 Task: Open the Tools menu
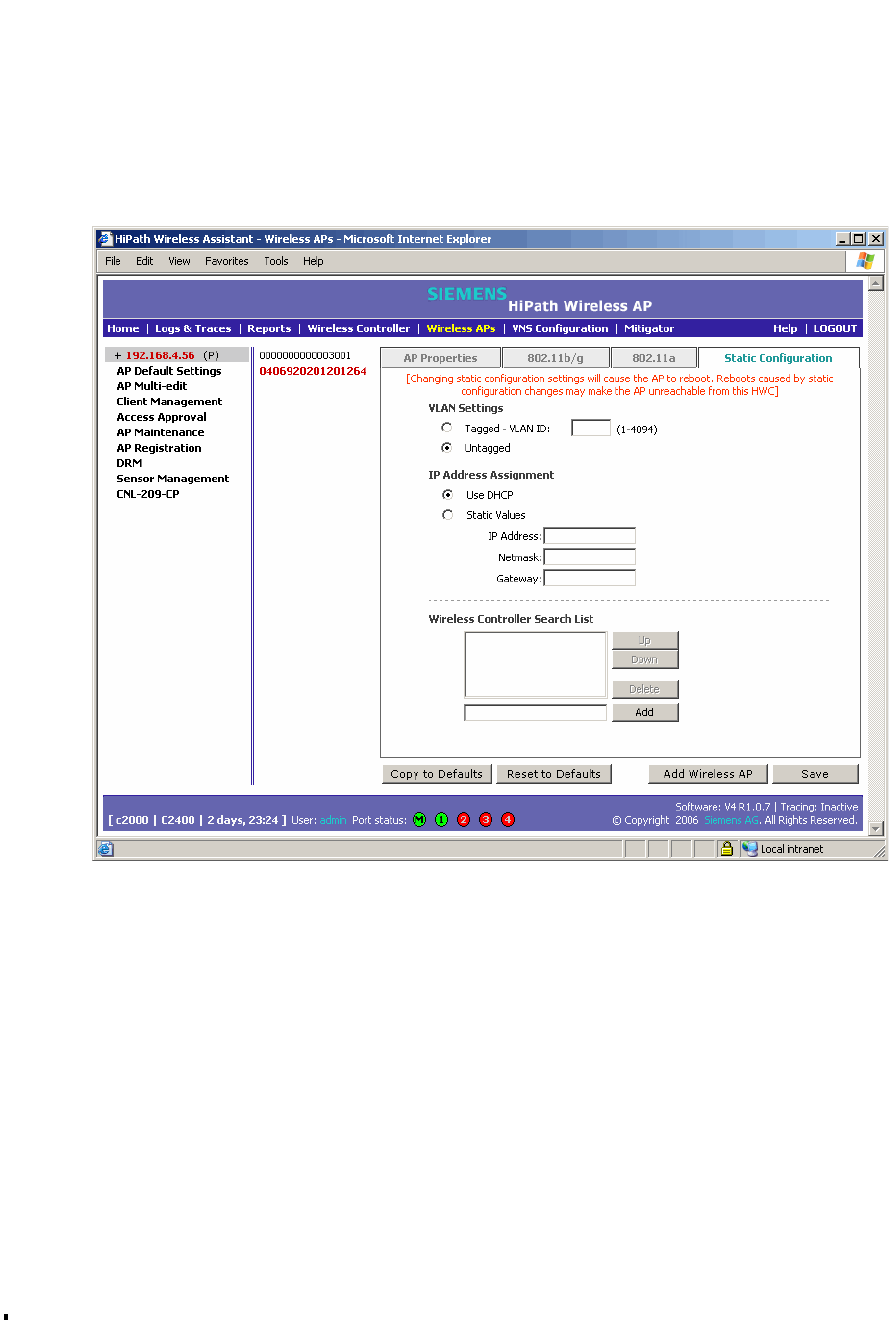pos(276,261)
